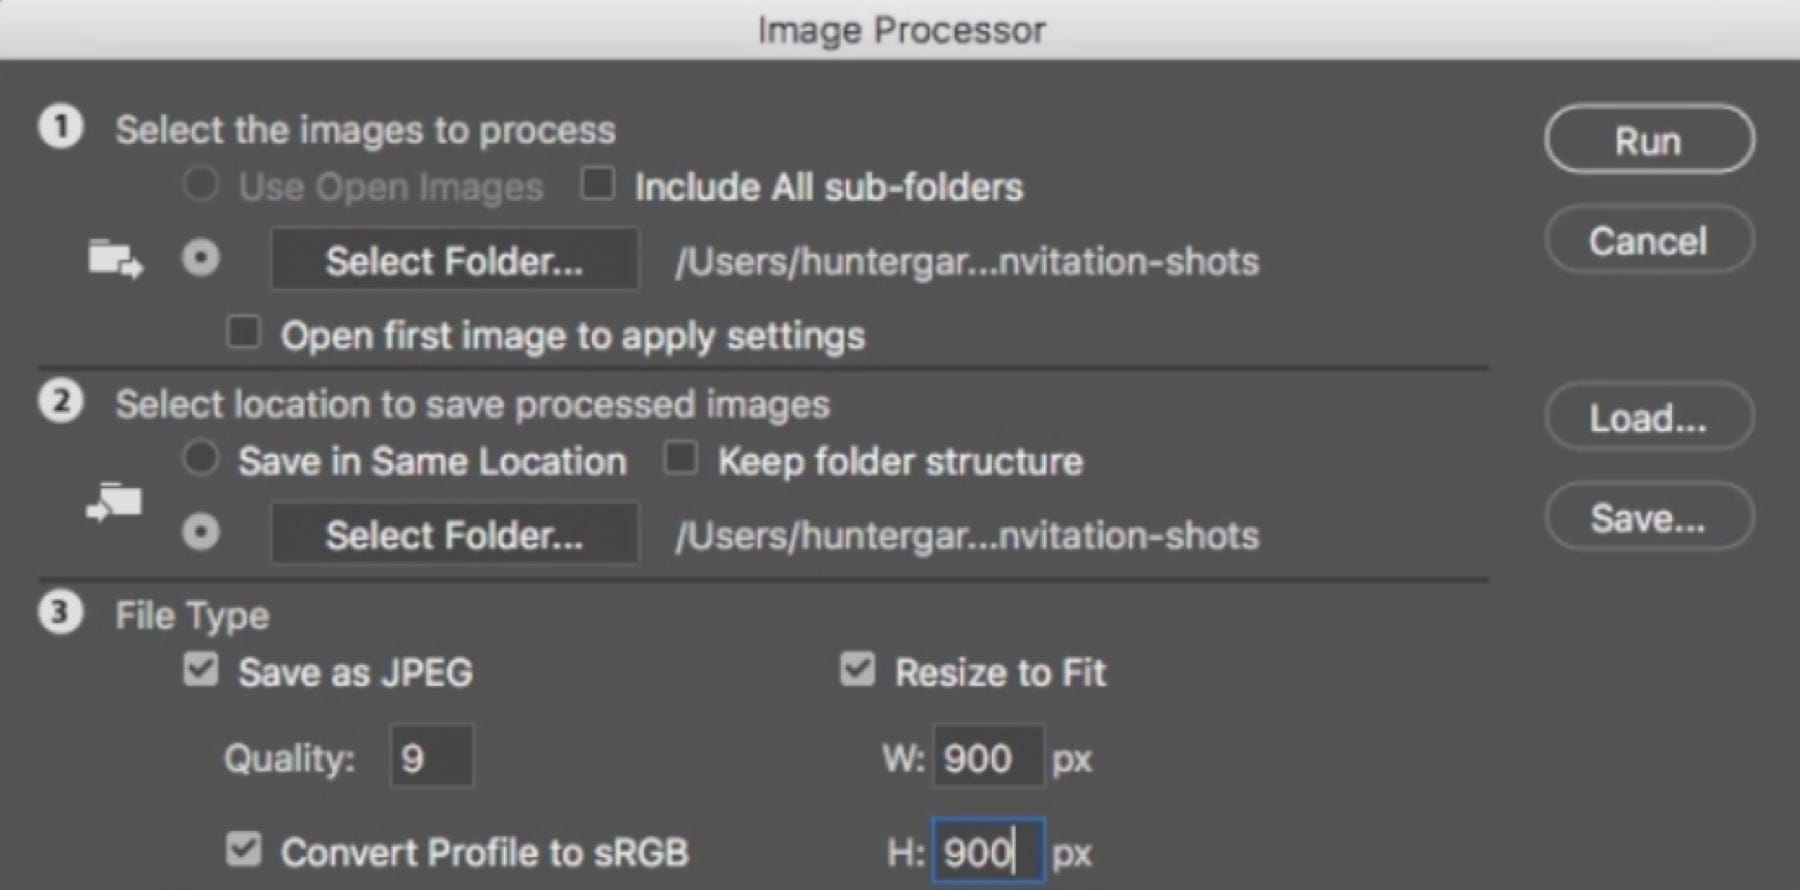Toggle Keep folder structure checkbox
Screen dimensions: 1800x890
[x=680, y=459]
